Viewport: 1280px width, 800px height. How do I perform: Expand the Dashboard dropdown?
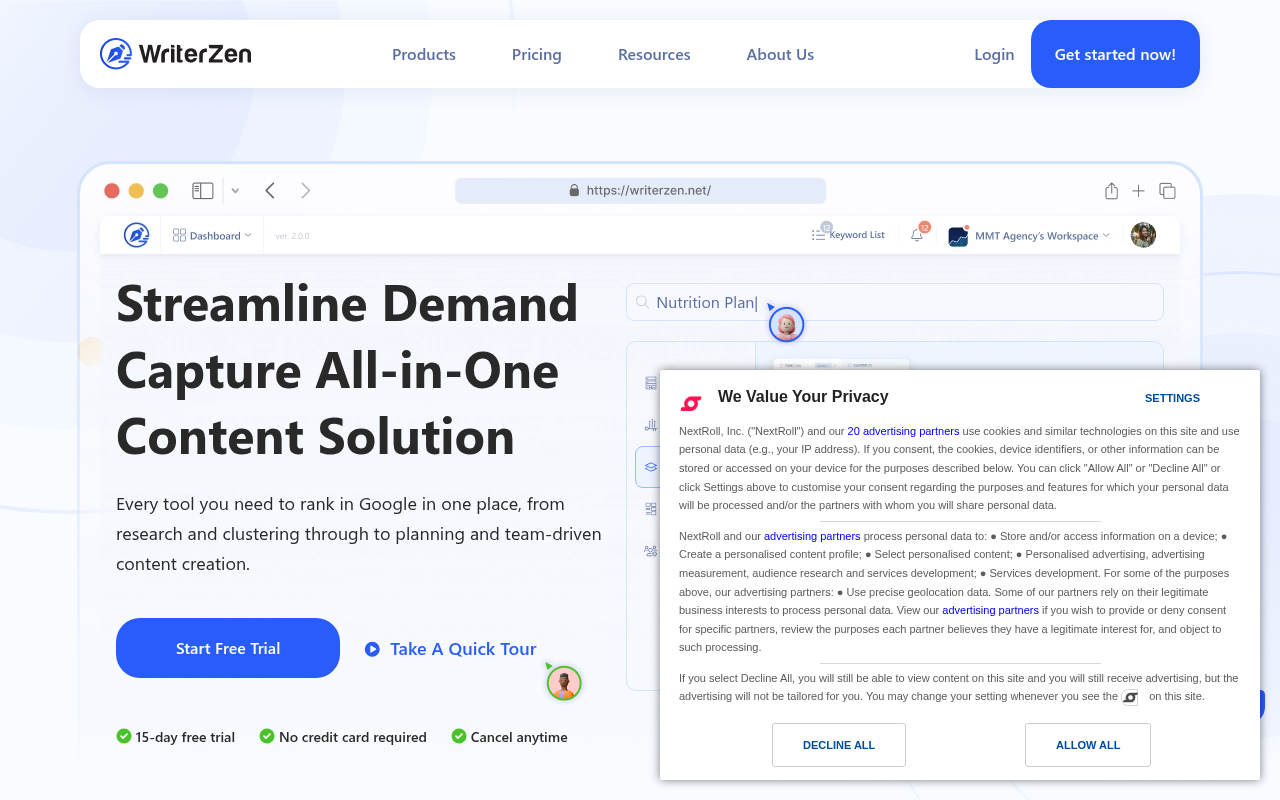pos(247,234)
